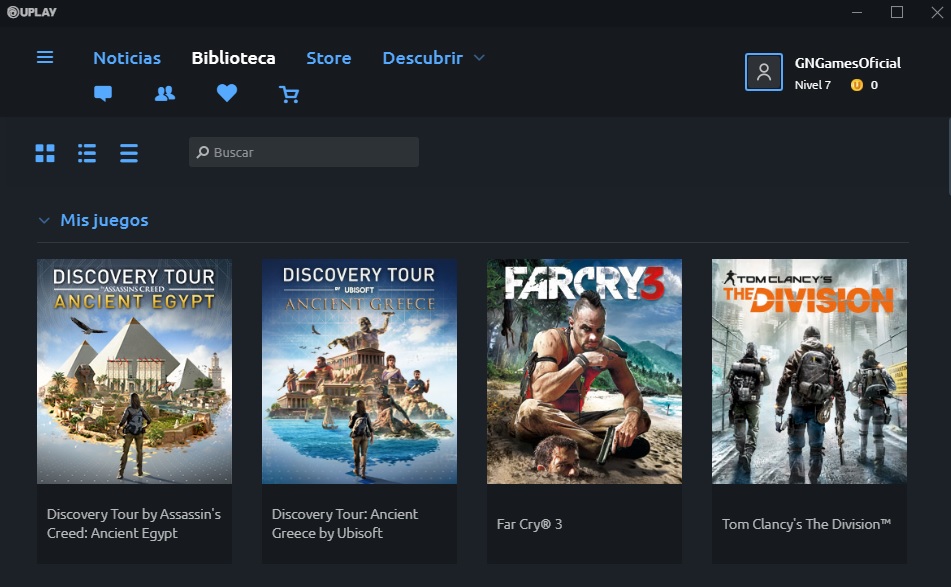Open the user avatar profile

click(x=764, y=72)
